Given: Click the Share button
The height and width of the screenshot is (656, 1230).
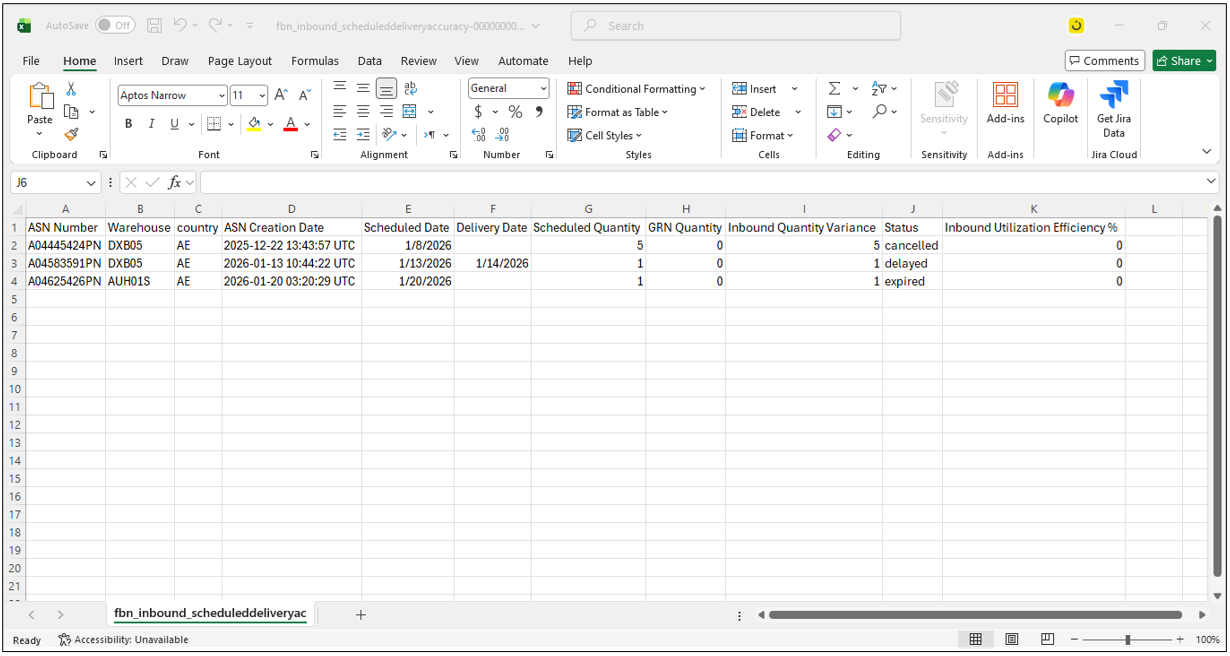Looking at the screenshot, I should point(1184,61).
